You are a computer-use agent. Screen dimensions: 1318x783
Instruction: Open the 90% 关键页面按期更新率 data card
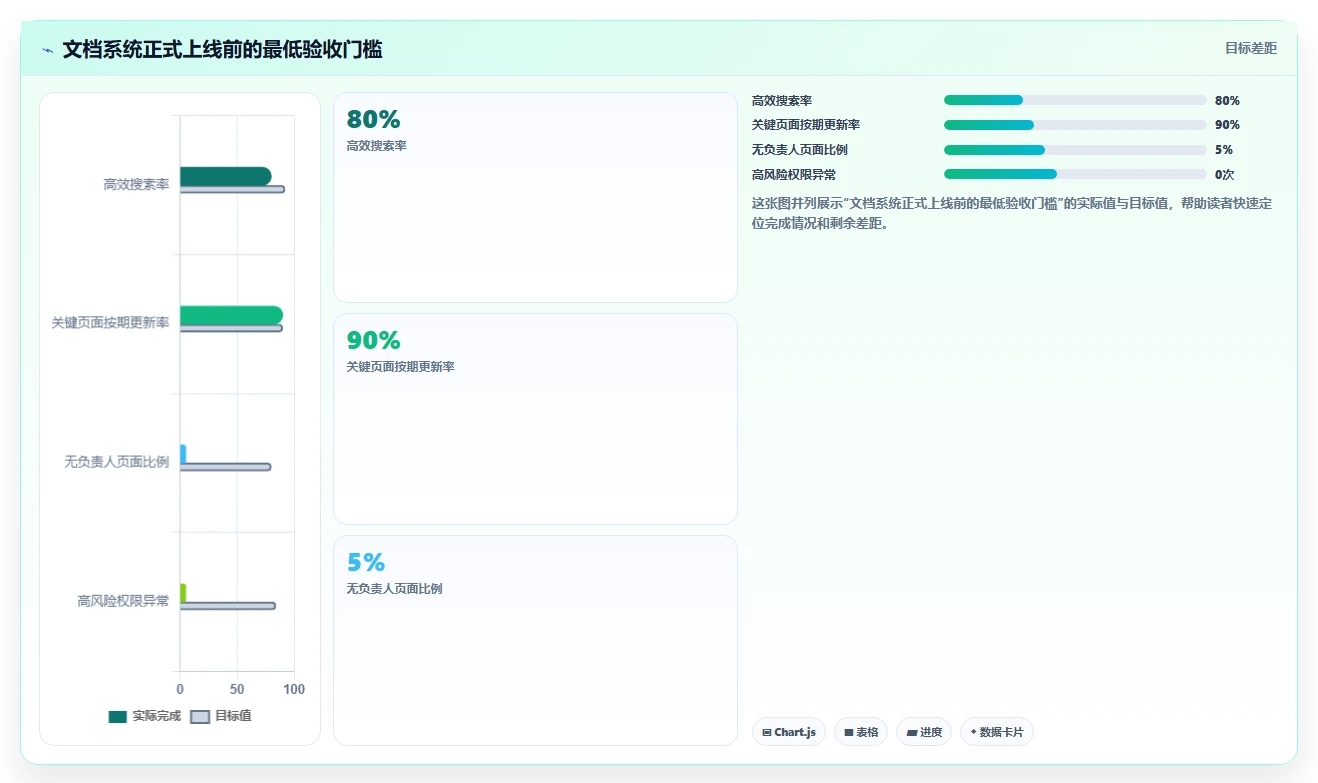[535, 419]
